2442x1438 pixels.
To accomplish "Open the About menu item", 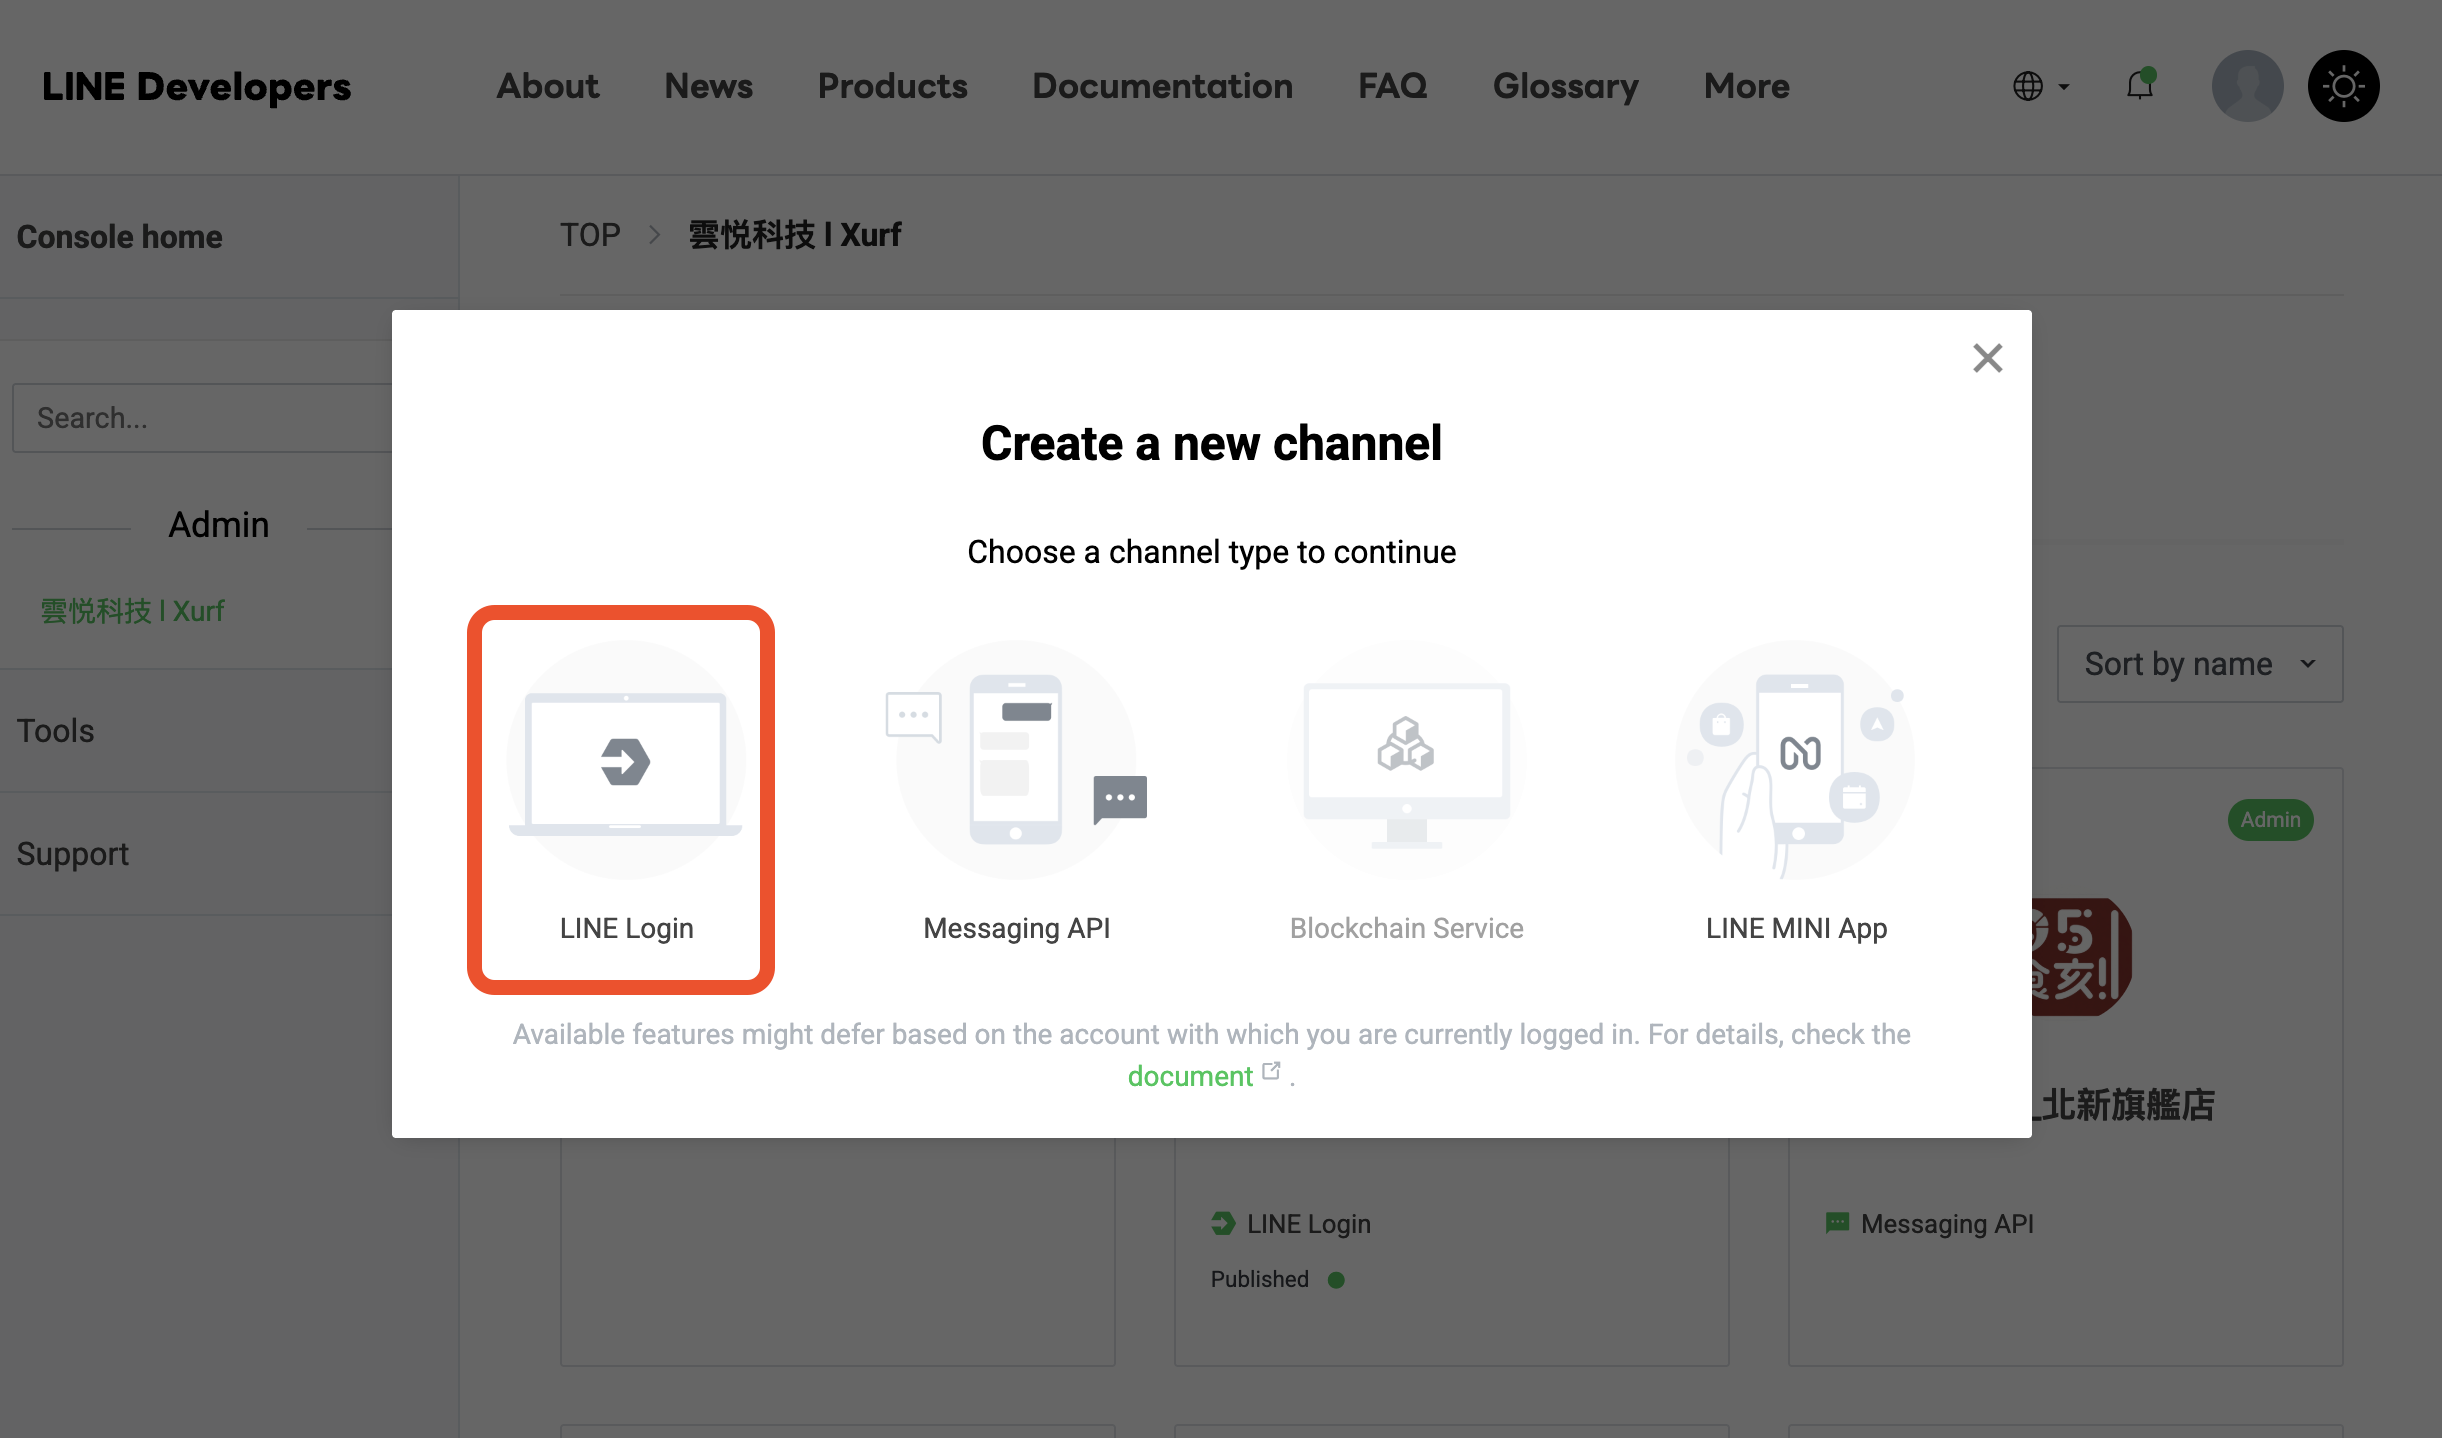I will pos(548,86).
